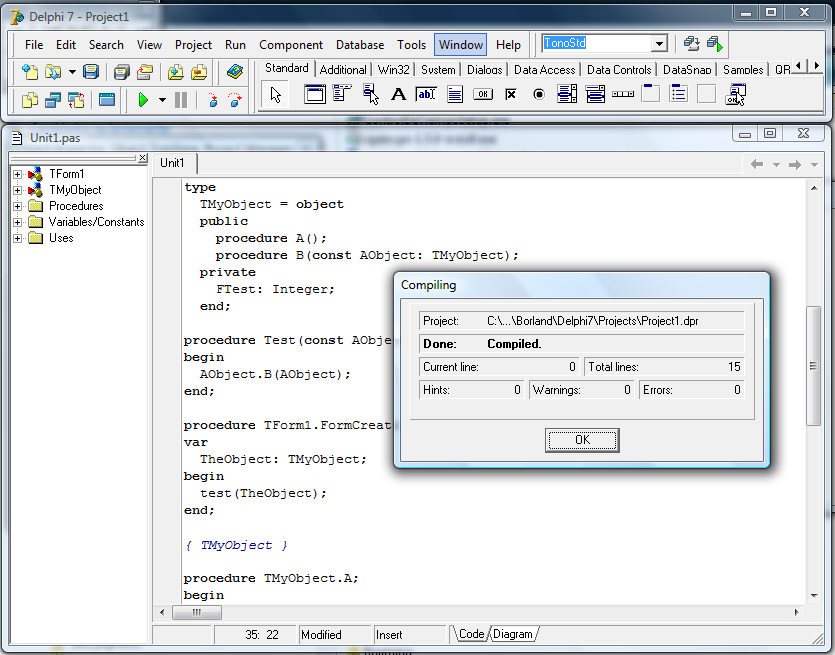
Task: Select the Label component icon
Action: coord(398,95)
